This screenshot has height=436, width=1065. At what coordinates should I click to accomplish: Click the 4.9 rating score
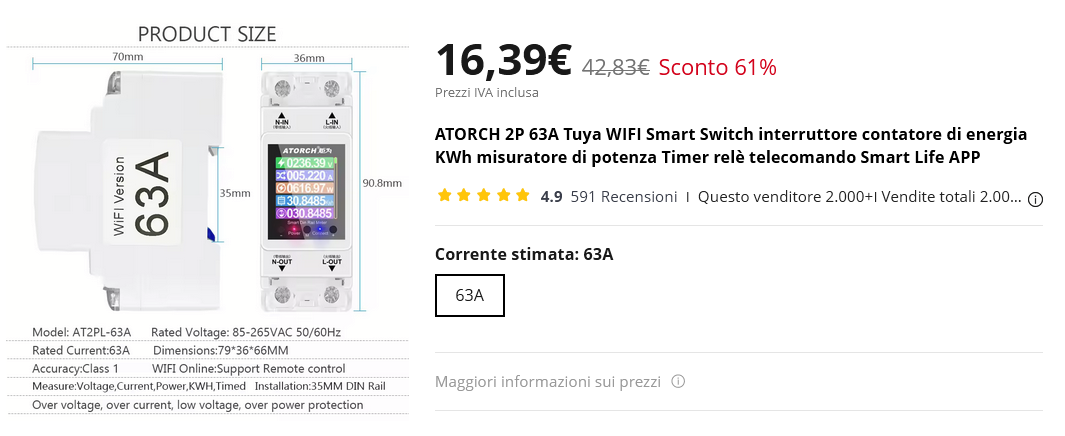coord(551,197)
